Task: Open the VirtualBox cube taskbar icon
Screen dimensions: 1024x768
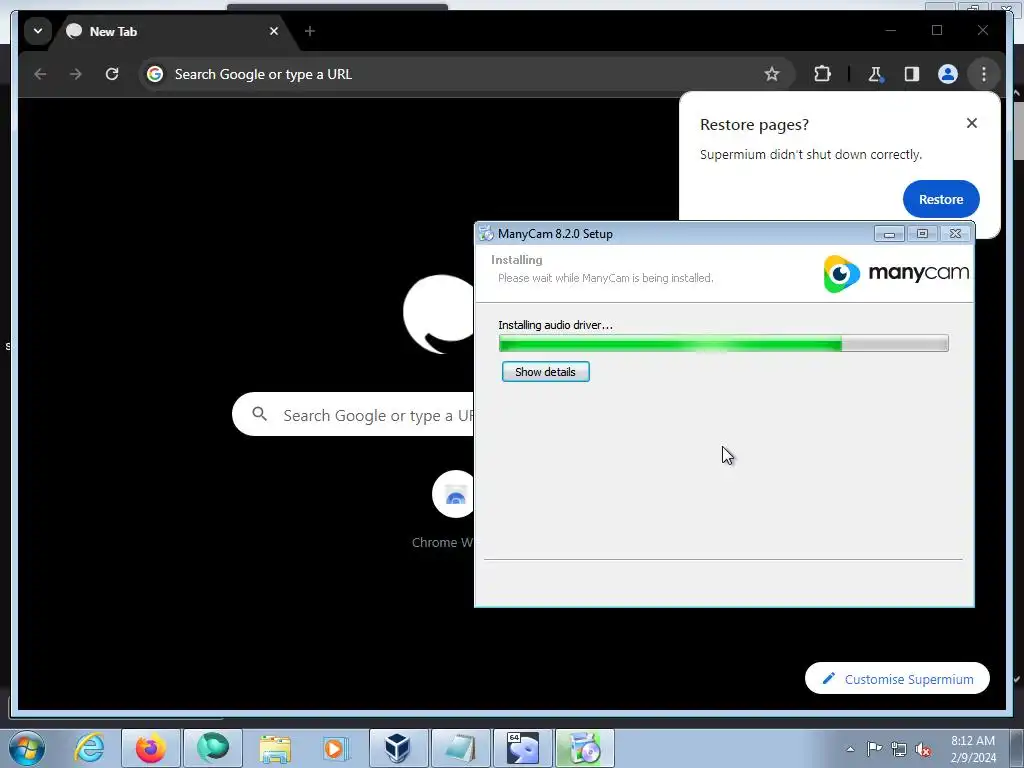Action: [x=398, y=748]
